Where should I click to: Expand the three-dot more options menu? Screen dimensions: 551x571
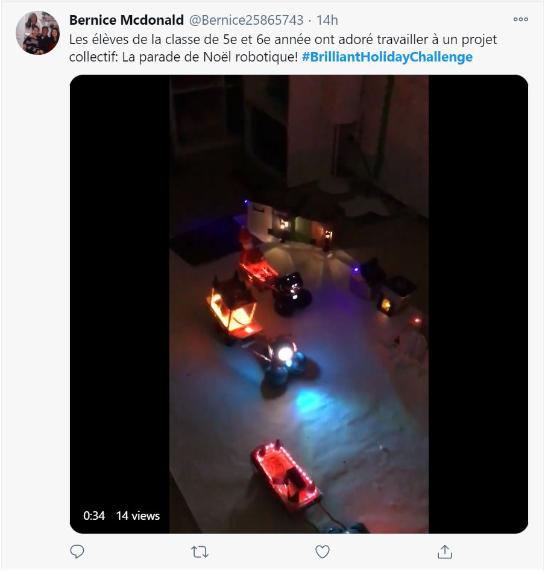pyautogui.click(x=520, y=19)
